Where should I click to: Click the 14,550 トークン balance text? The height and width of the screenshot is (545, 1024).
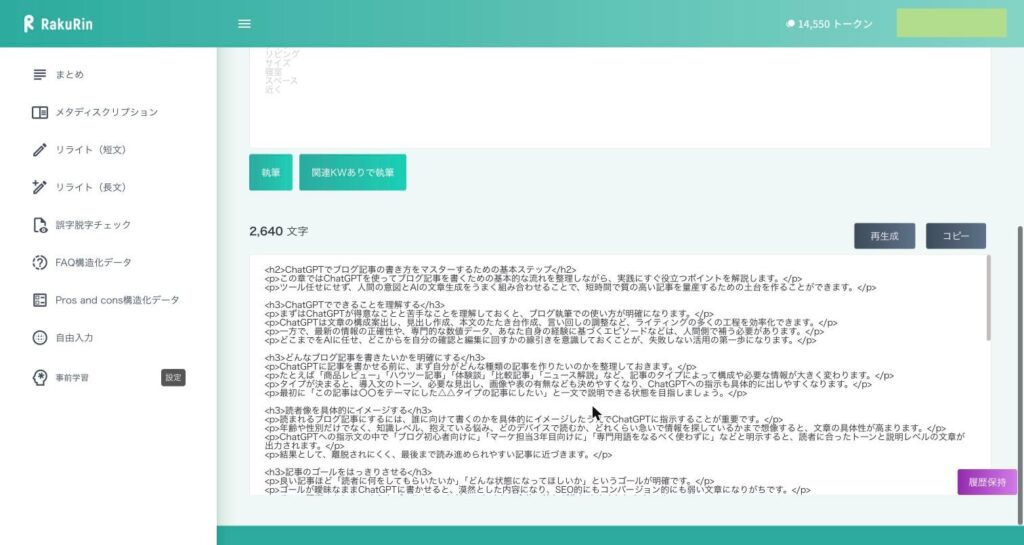(x=835, y=24)
